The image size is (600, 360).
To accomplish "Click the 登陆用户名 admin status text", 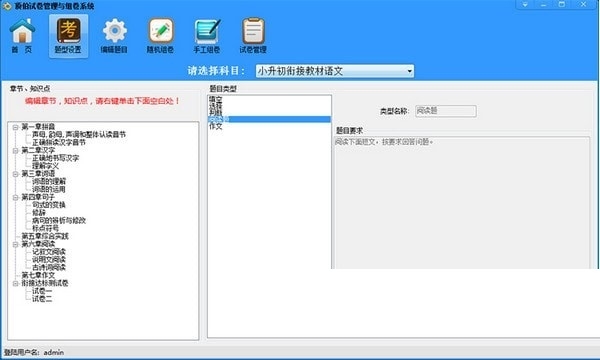I will [34, 352].
